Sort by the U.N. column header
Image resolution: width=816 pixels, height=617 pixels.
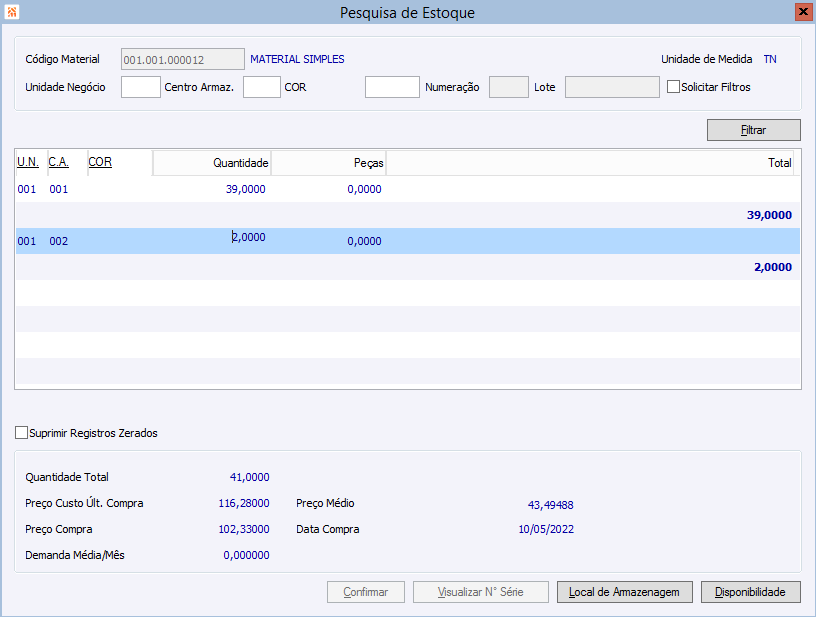tap(28, 161)
